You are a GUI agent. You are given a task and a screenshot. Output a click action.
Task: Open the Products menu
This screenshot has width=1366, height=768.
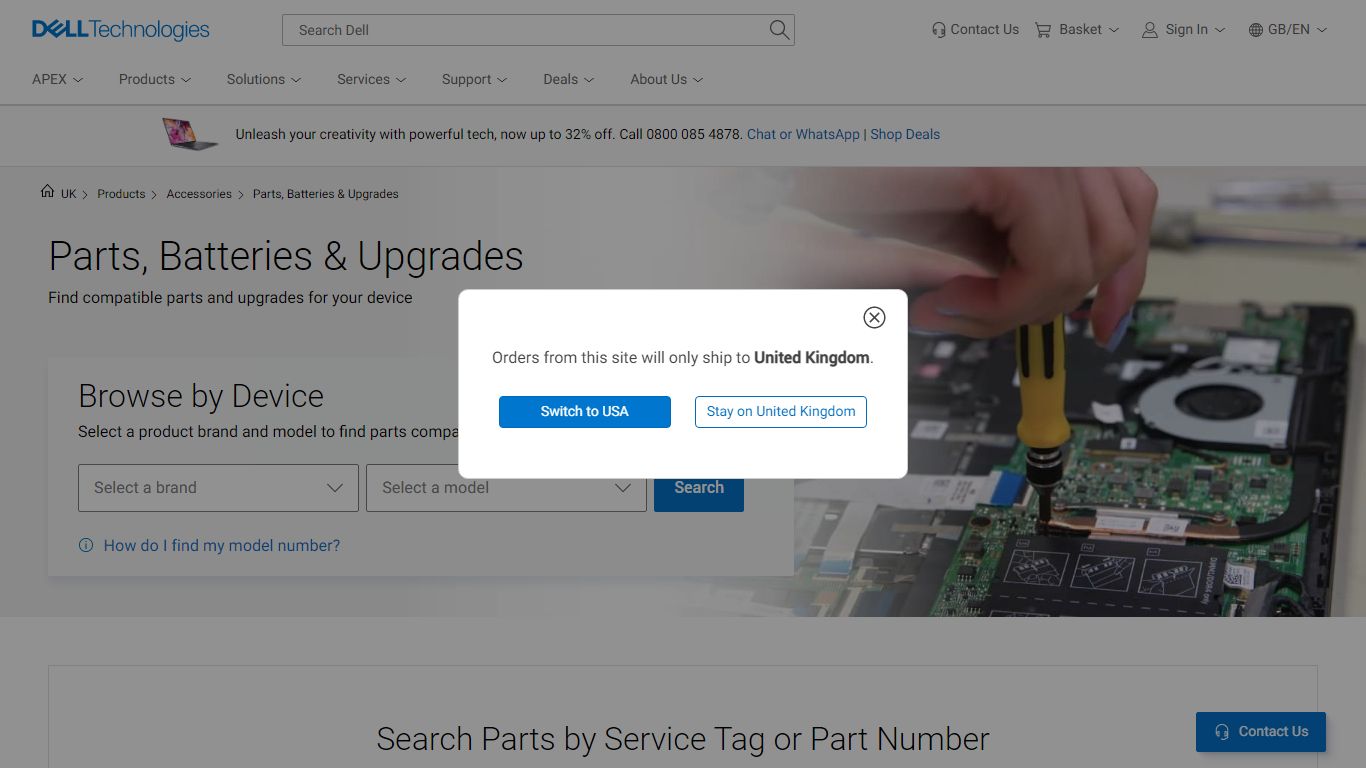(155, 79)
